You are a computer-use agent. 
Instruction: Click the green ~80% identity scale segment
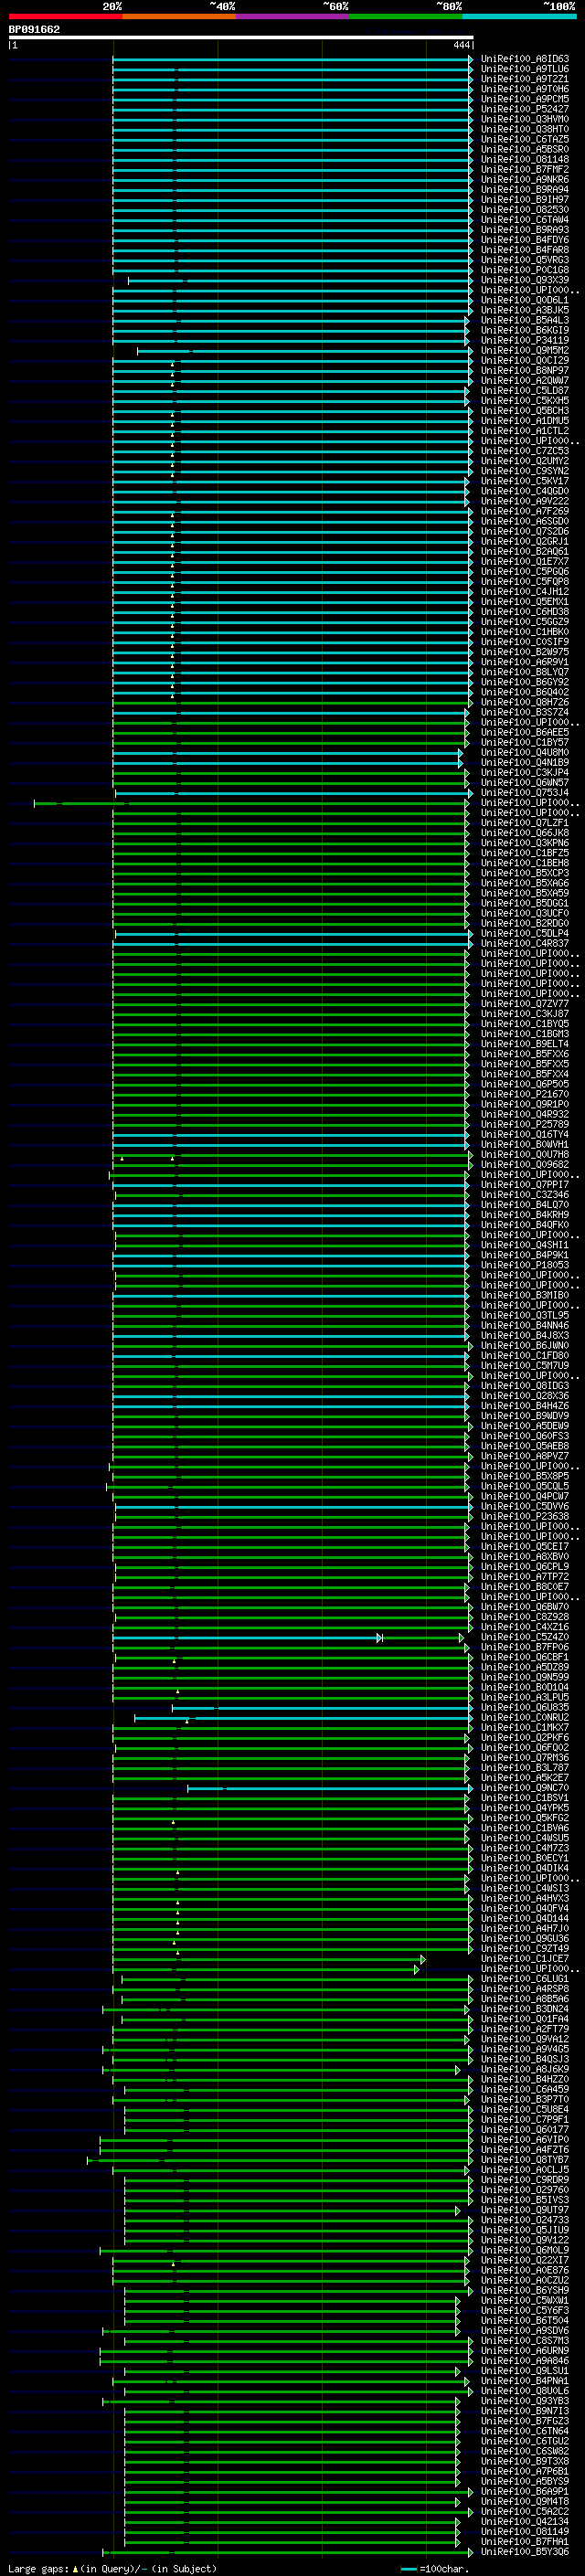click(x=406, y=16)
